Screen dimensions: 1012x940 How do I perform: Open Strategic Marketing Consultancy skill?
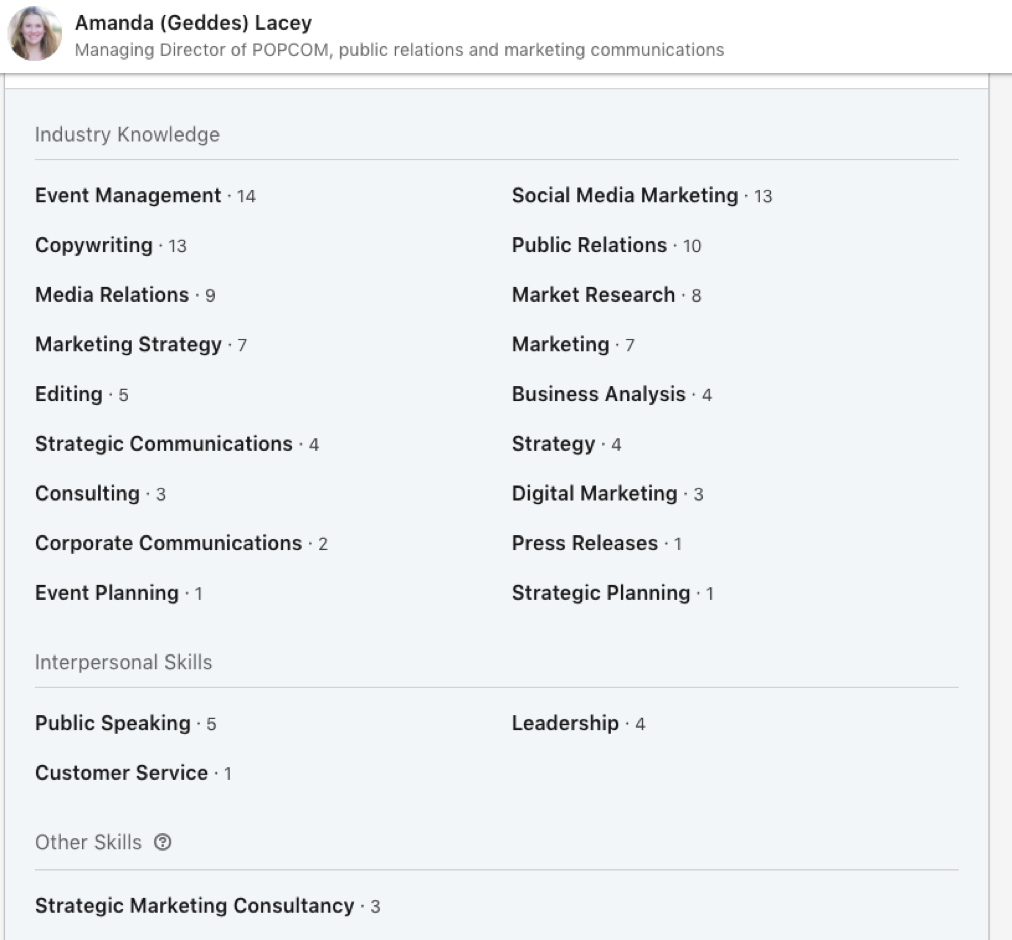click(194, 906)
